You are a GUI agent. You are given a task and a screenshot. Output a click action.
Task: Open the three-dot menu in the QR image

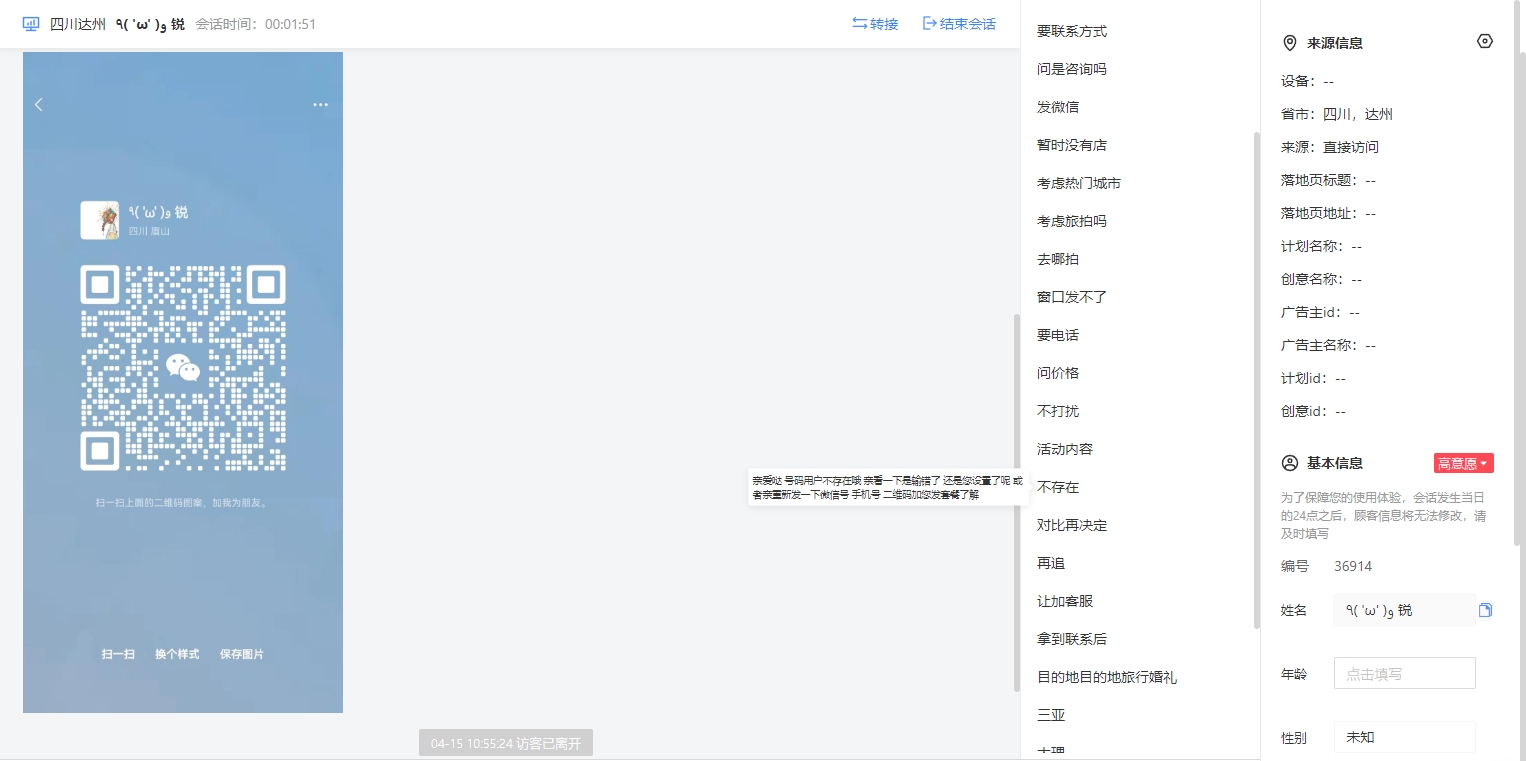click(x=320, y=104)
